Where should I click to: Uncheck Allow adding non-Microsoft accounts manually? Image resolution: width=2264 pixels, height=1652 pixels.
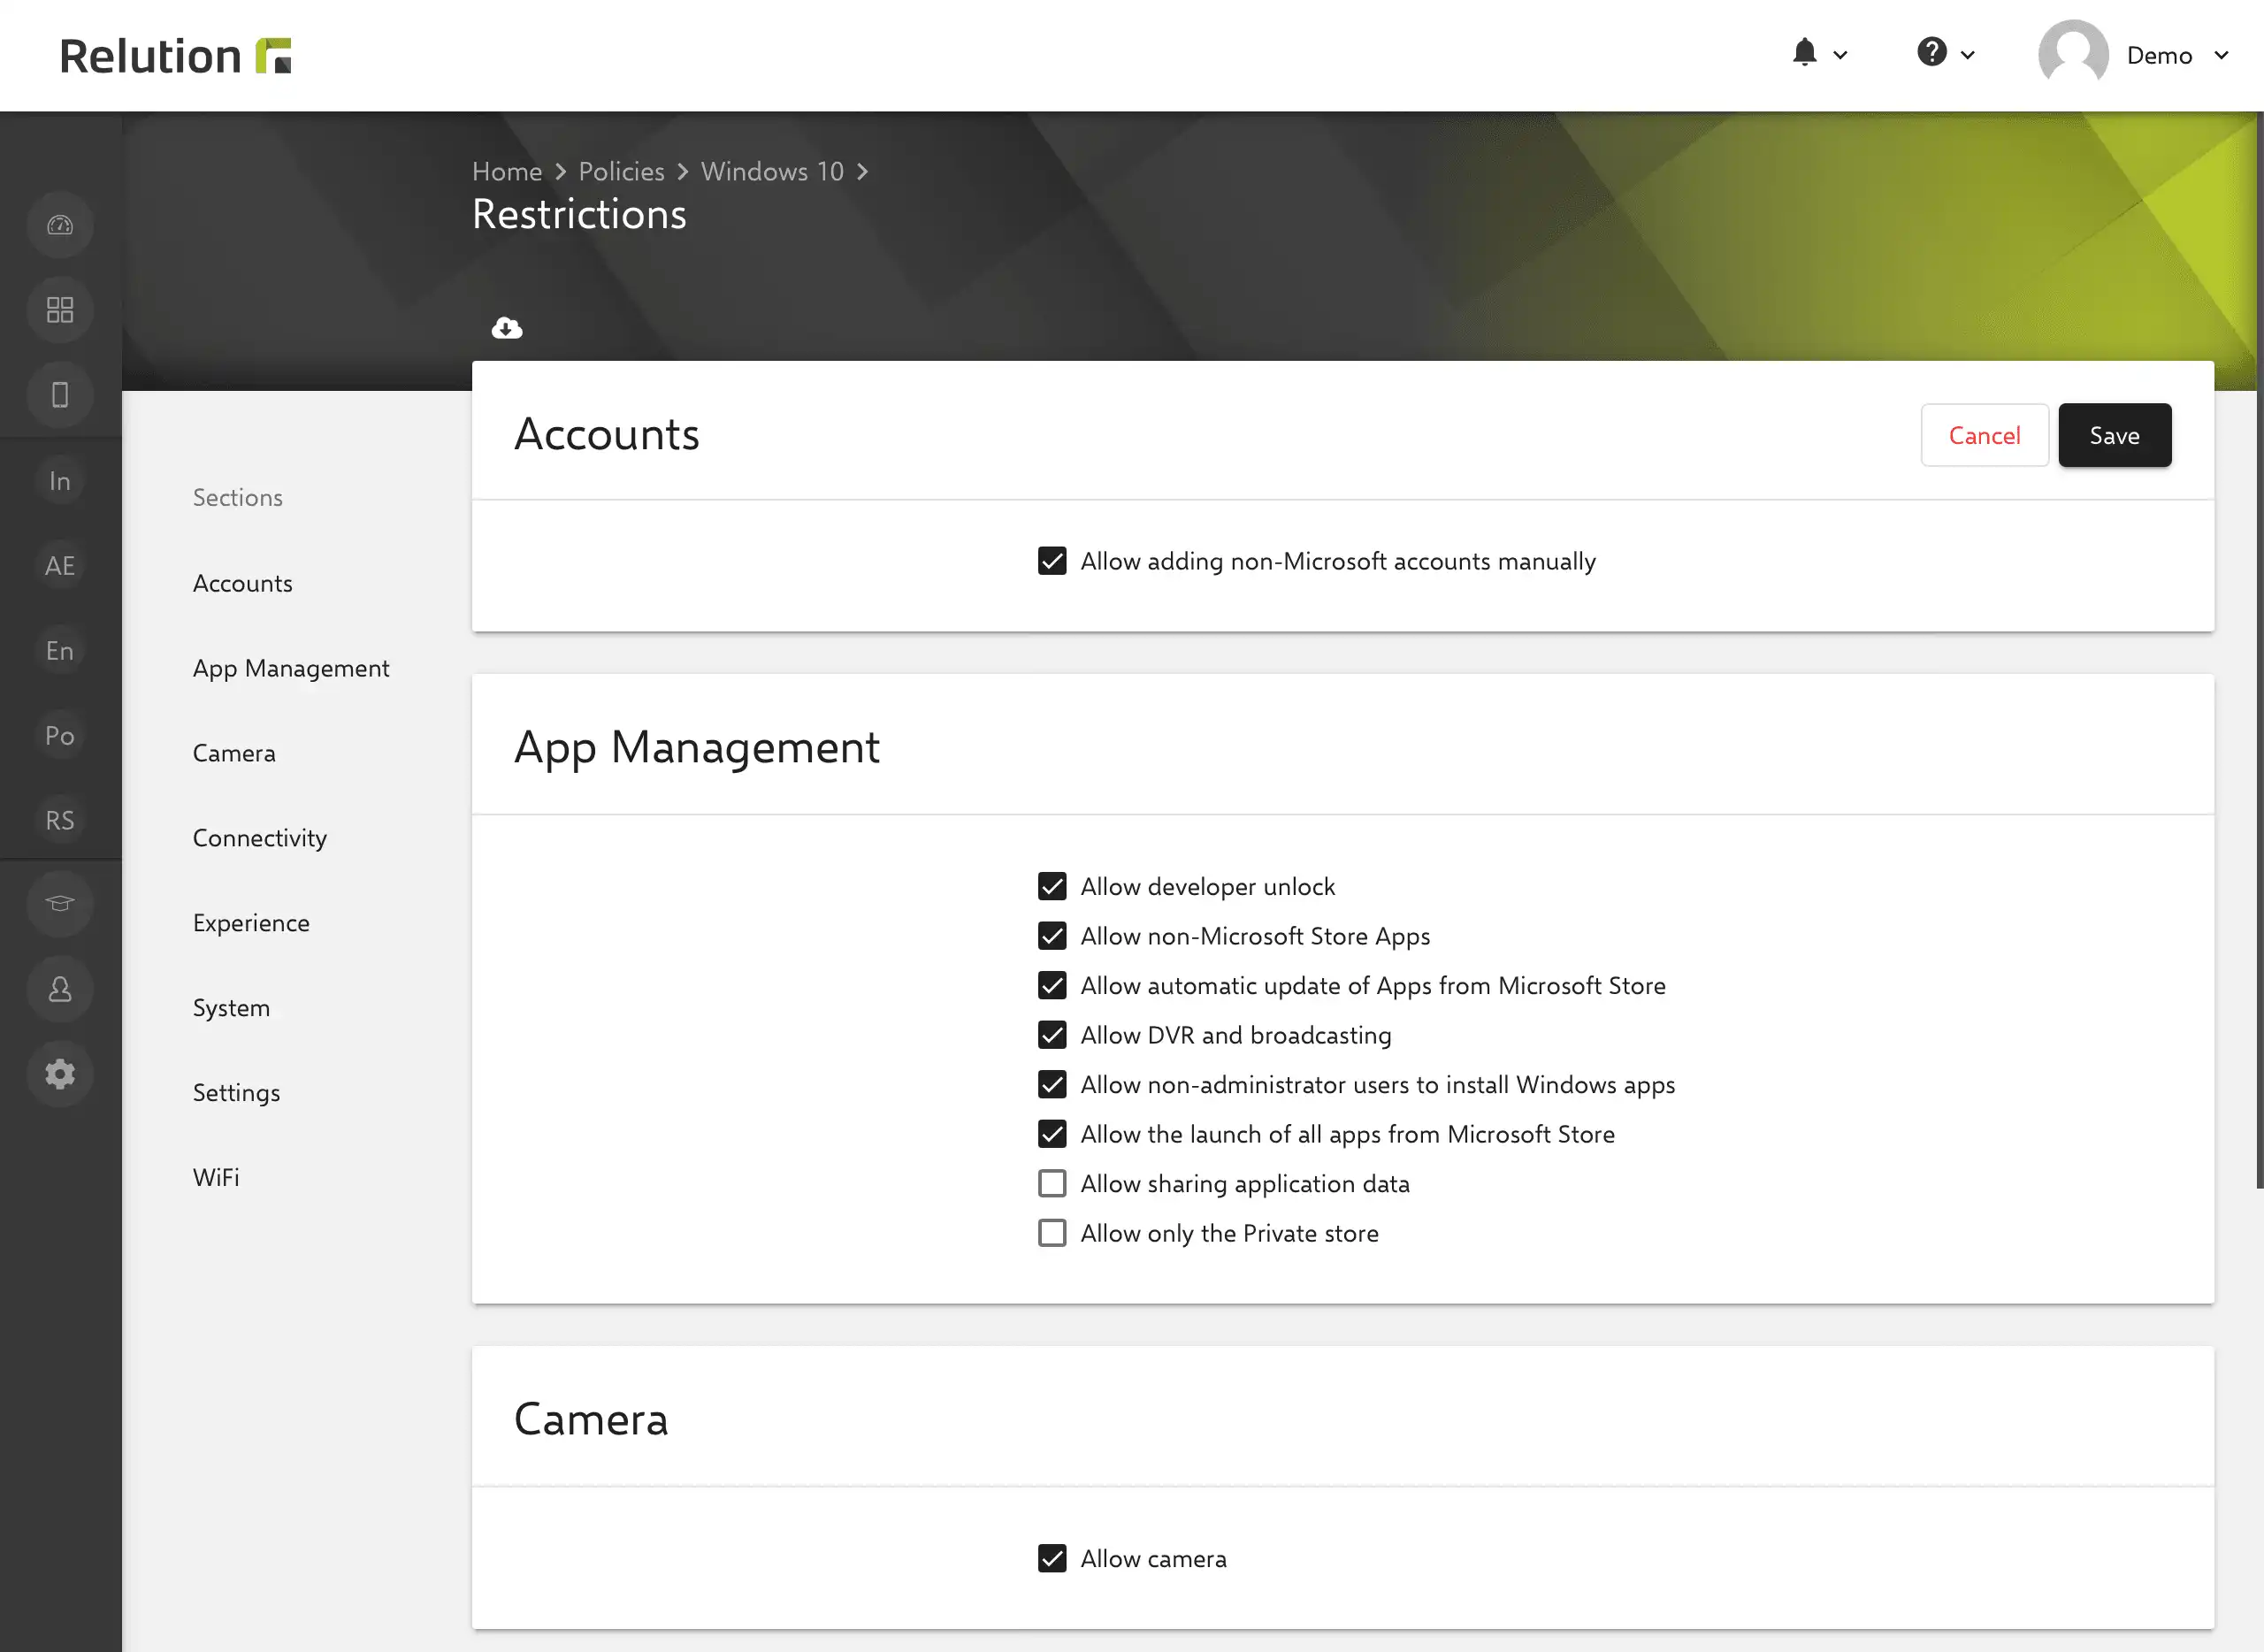(1052, 561)
